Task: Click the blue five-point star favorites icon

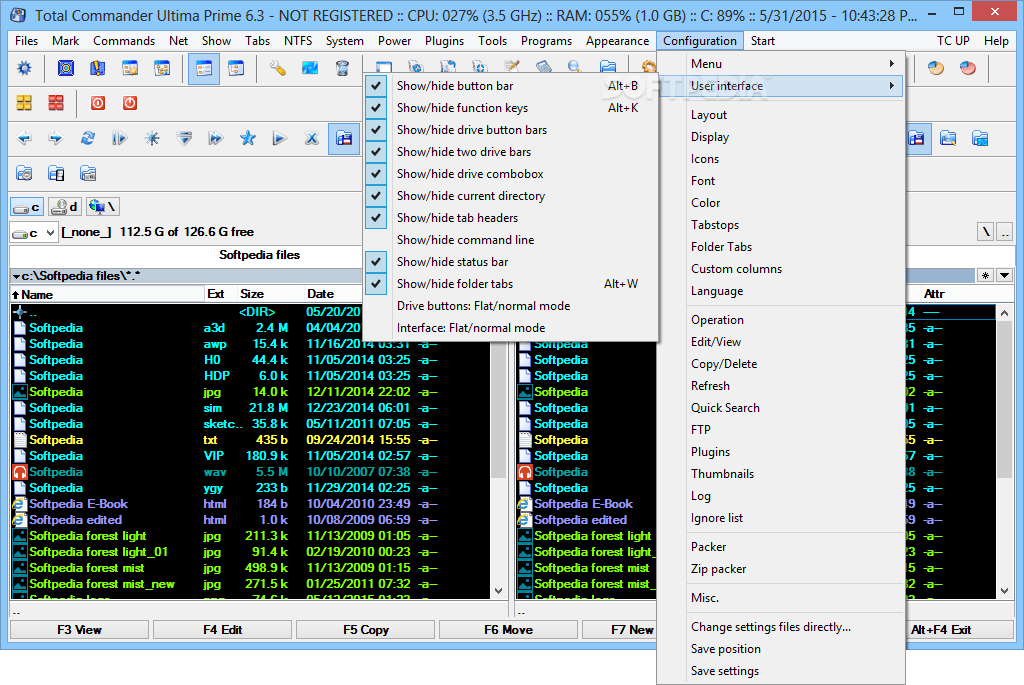Action: [248, 138]
